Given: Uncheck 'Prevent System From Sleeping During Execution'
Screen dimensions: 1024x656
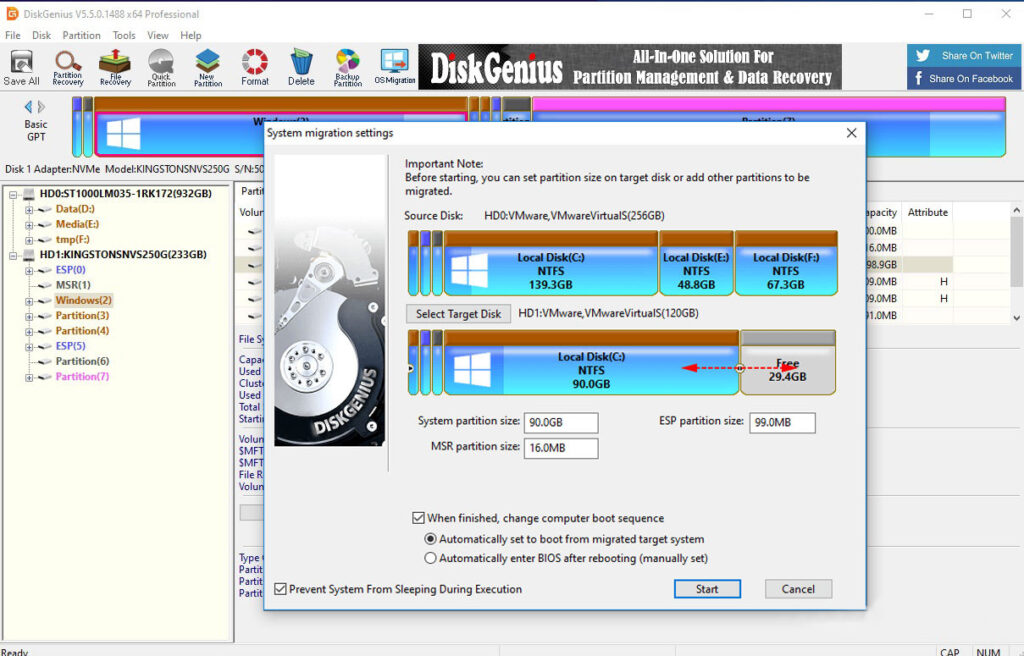Looking at the screenshot, I should pos(282,589).
